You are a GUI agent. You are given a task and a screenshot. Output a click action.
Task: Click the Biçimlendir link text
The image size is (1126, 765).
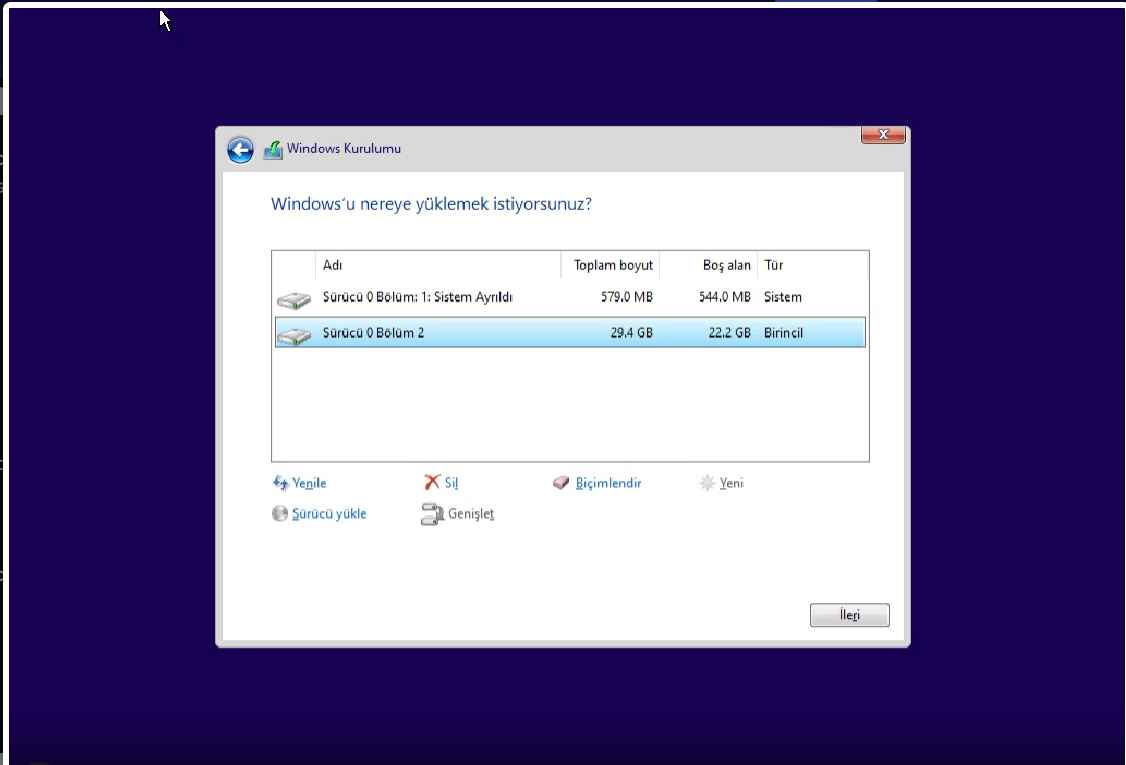tap(608, 483)
